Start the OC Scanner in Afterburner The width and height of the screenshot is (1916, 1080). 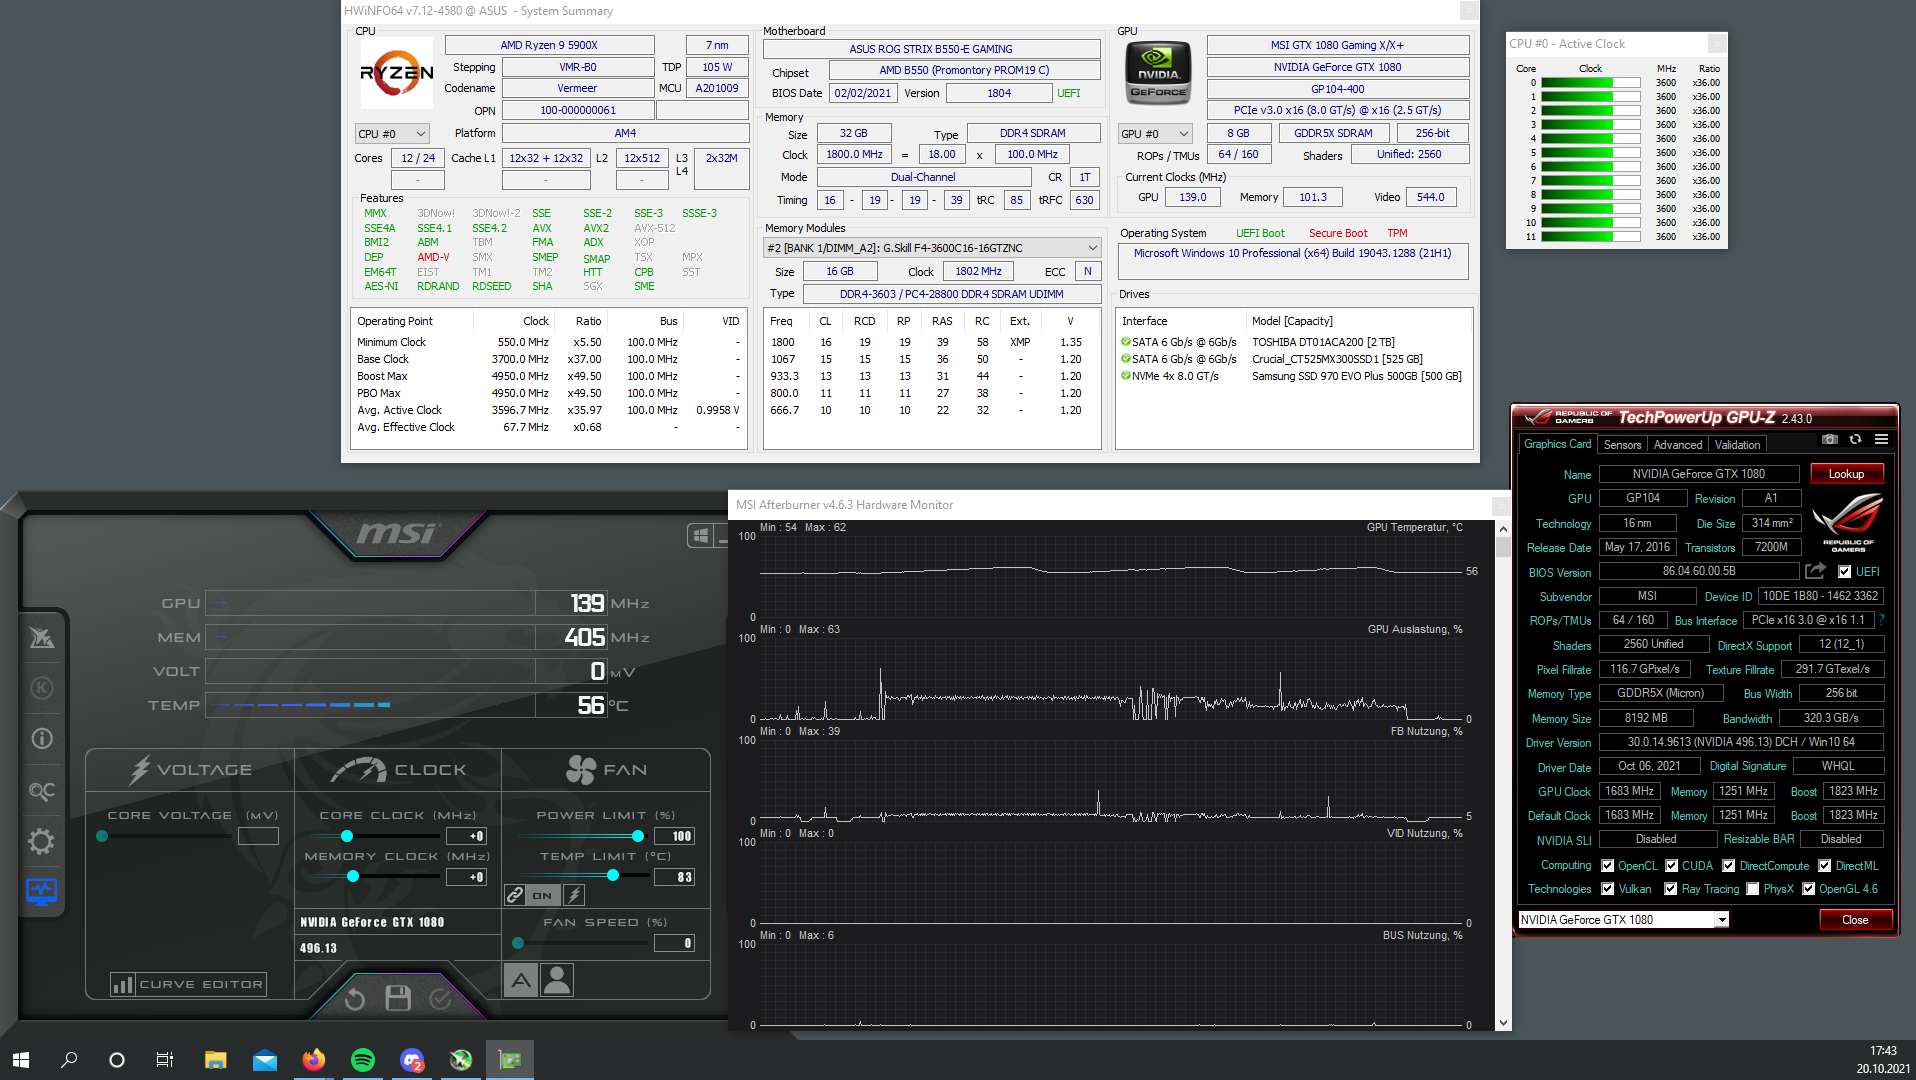point(41,791)
